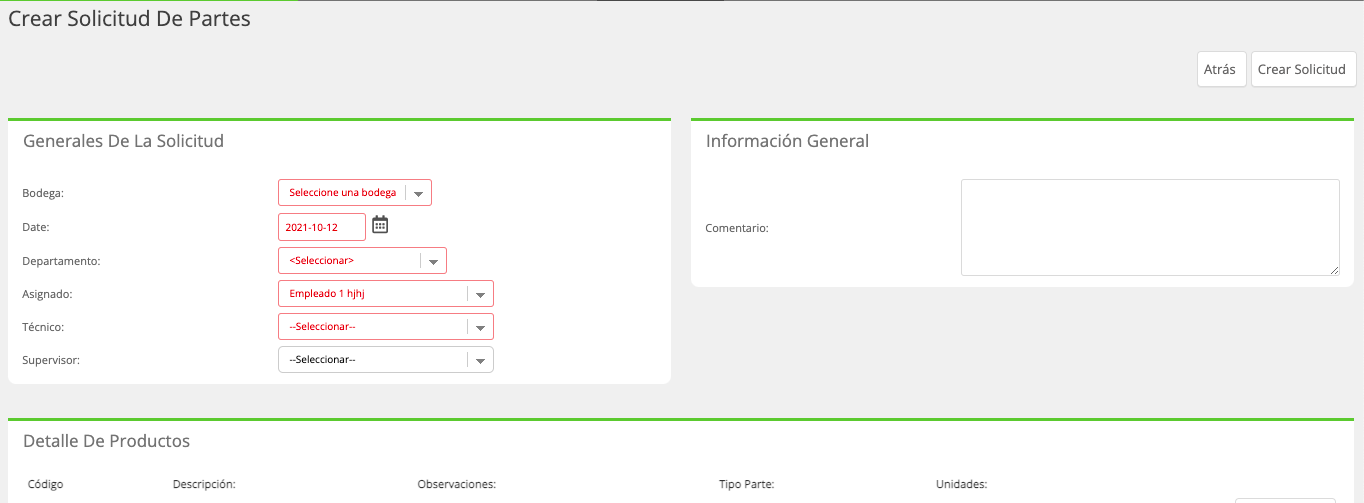Expand the Departamento dropdown
This screenshot has height=503, width=1364.
point(362,261)
